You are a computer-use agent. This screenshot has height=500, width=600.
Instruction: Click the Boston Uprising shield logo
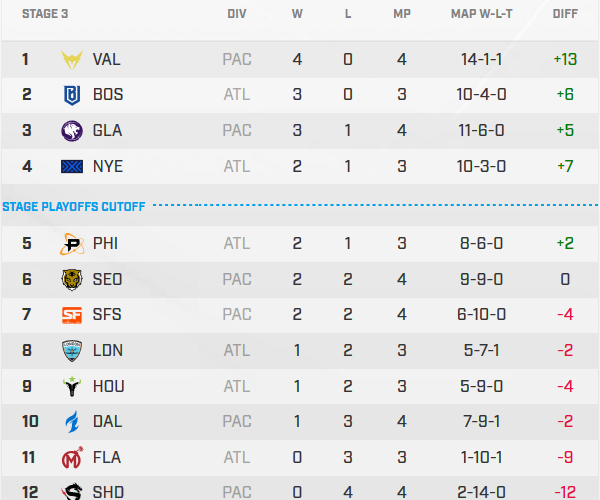pos(72,95)
